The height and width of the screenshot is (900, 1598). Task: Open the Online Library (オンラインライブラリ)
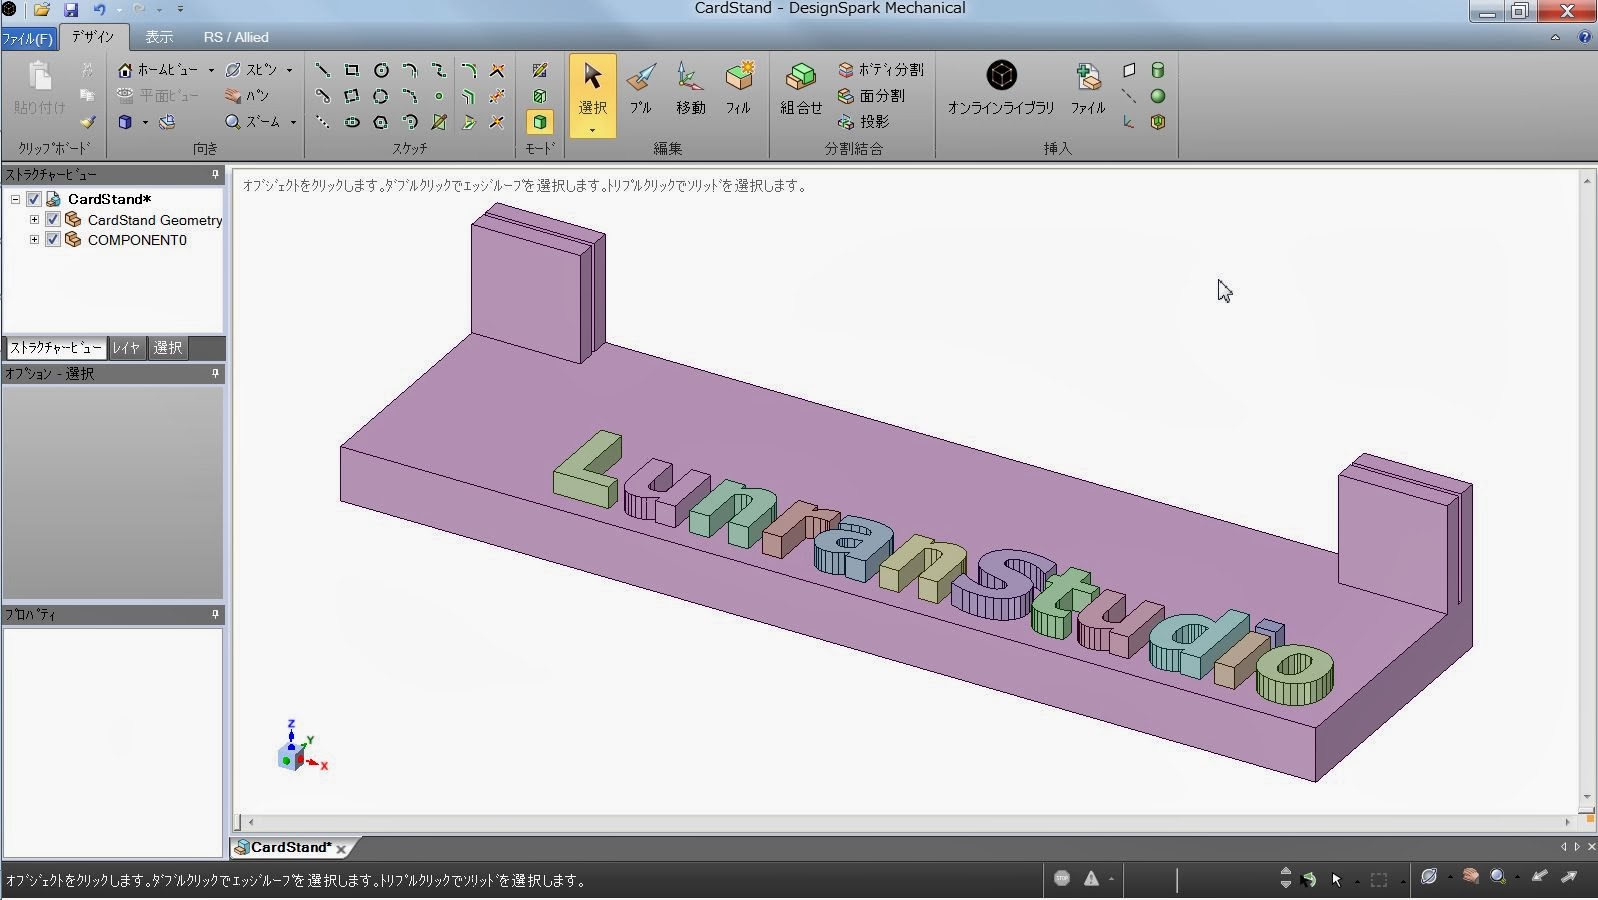pyautogui.click(x=1001, y=89)
